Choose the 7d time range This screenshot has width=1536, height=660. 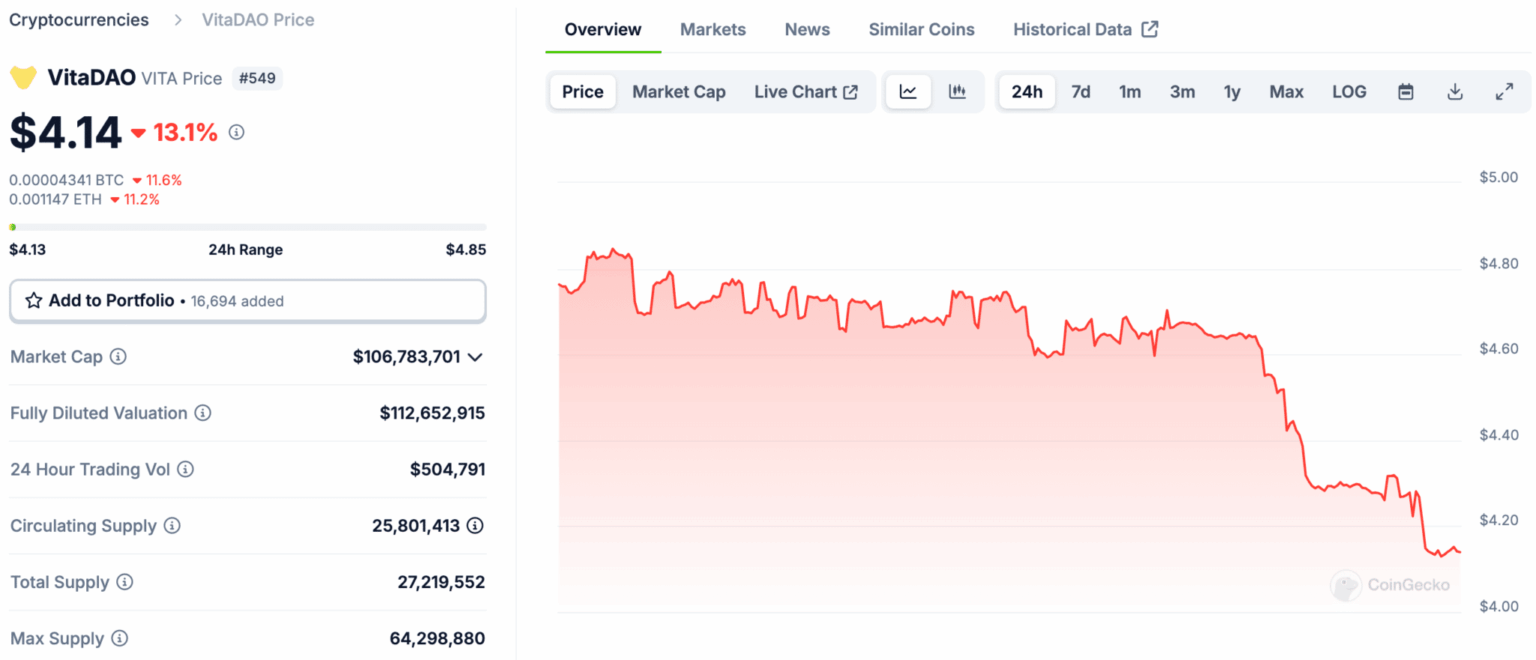click(1081, 92)
